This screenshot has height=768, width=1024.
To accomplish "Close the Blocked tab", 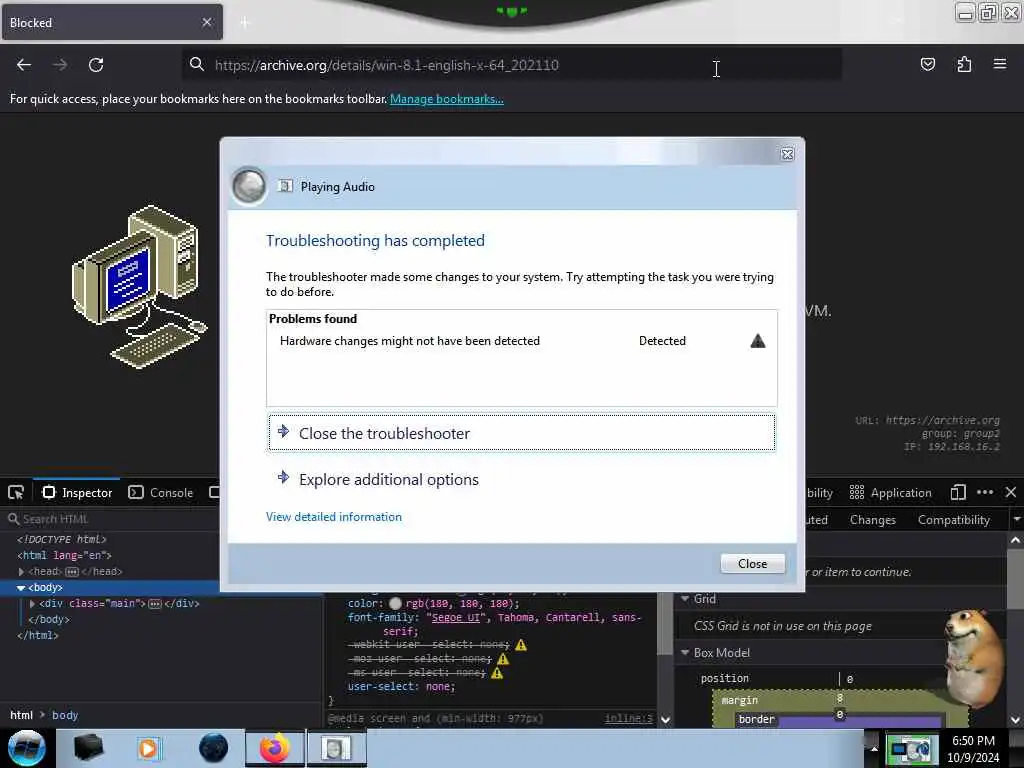I will pyautogui.click(x=207, y=22).
